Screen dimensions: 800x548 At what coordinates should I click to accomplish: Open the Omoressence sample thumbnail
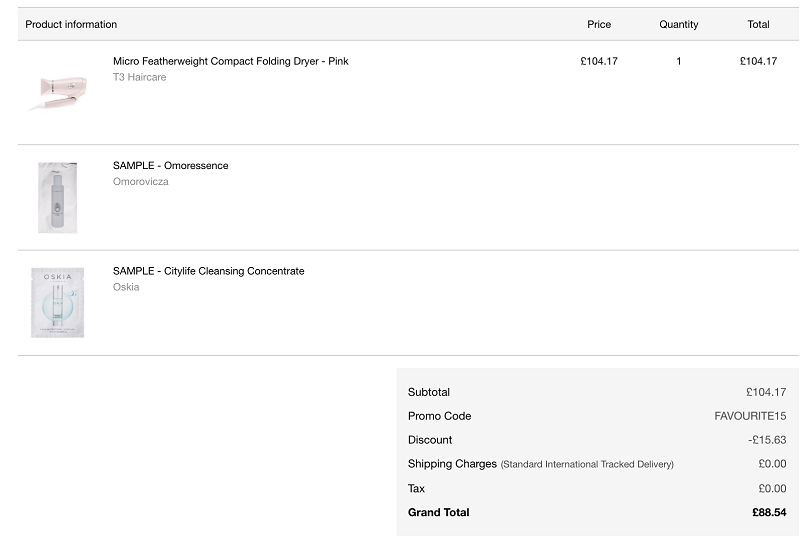click(x=57, y=197)
